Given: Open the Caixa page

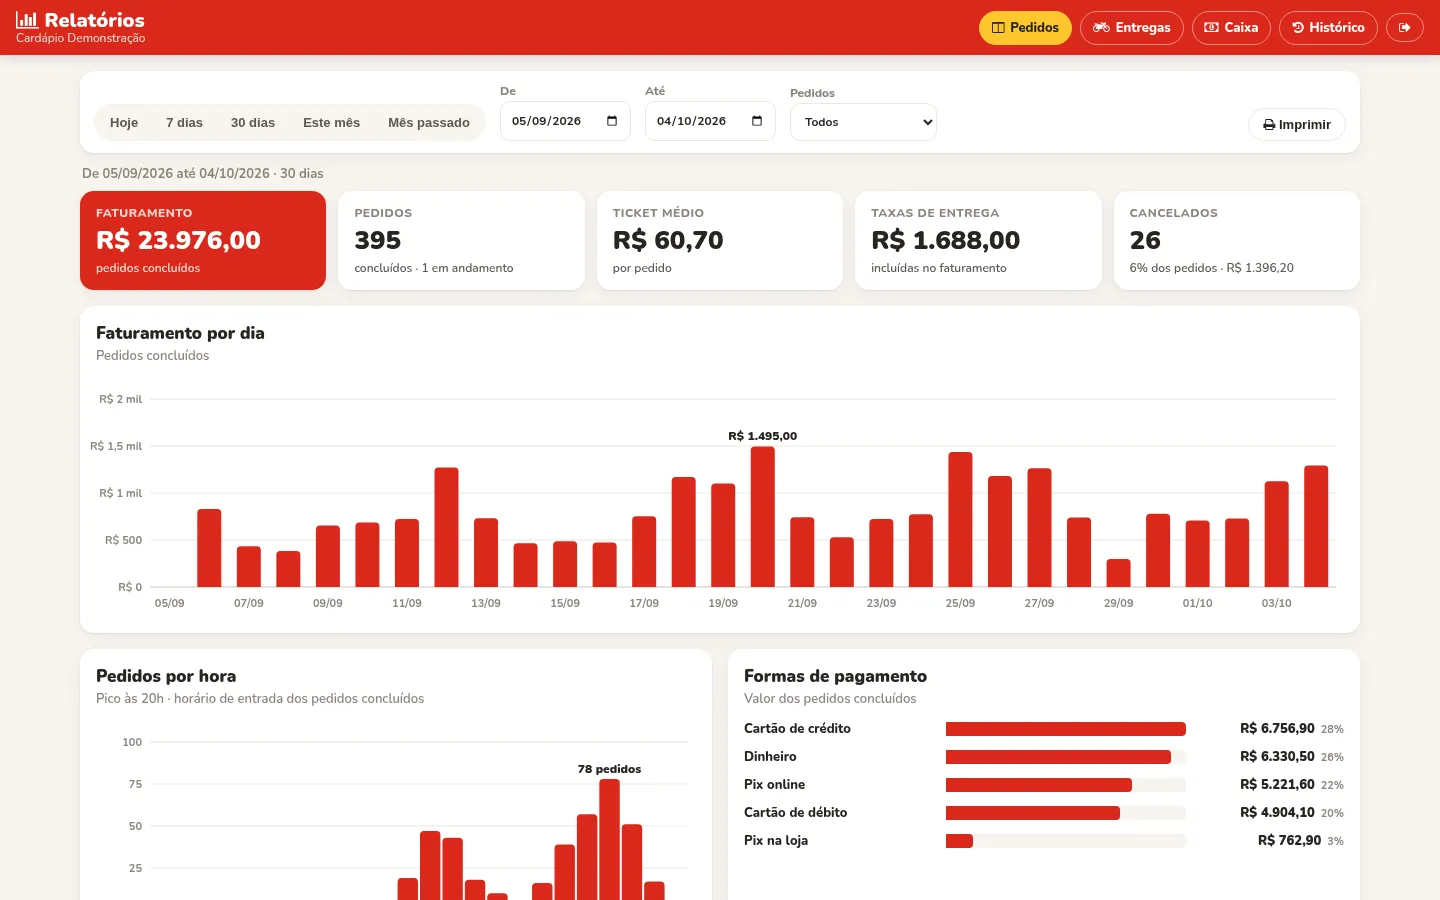Looking at the screenshot, I should click(1231, 28).
